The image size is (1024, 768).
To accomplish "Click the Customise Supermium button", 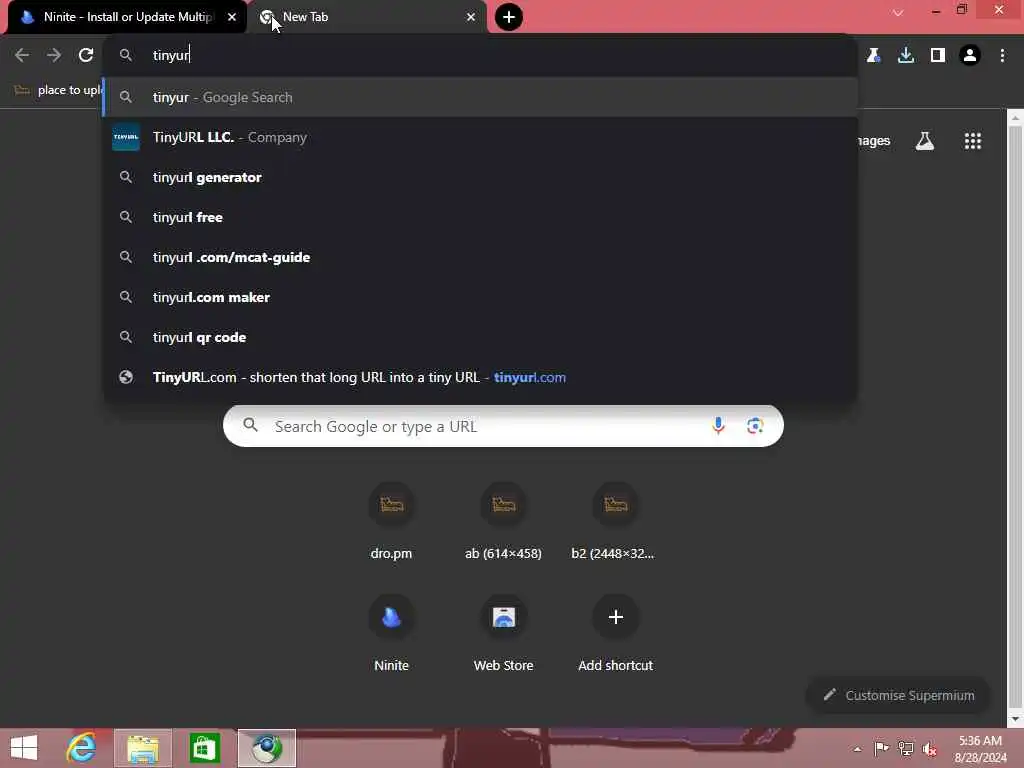I will 899,696.
